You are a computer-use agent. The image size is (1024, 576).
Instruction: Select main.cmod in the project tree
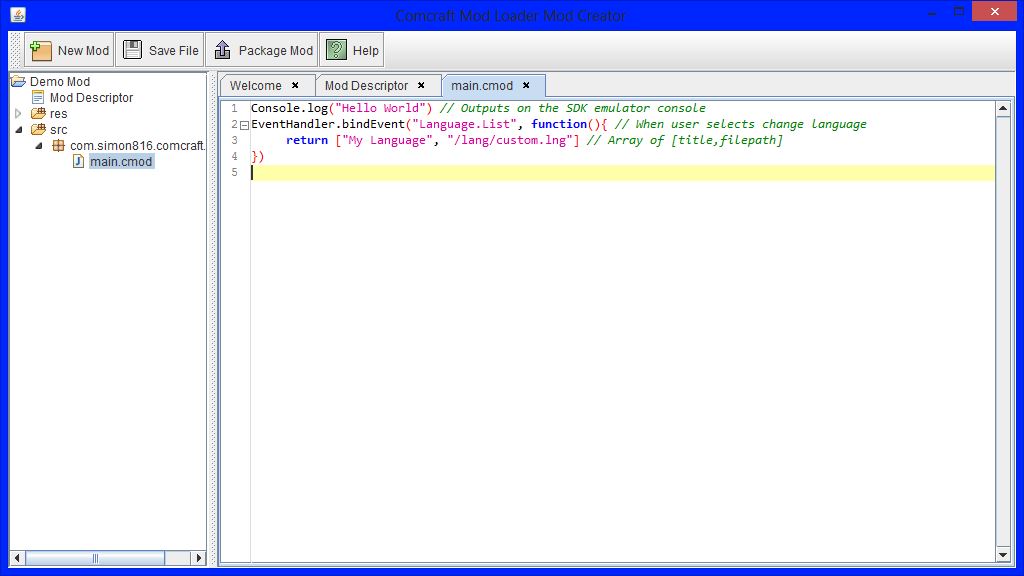tap(121, 161)
